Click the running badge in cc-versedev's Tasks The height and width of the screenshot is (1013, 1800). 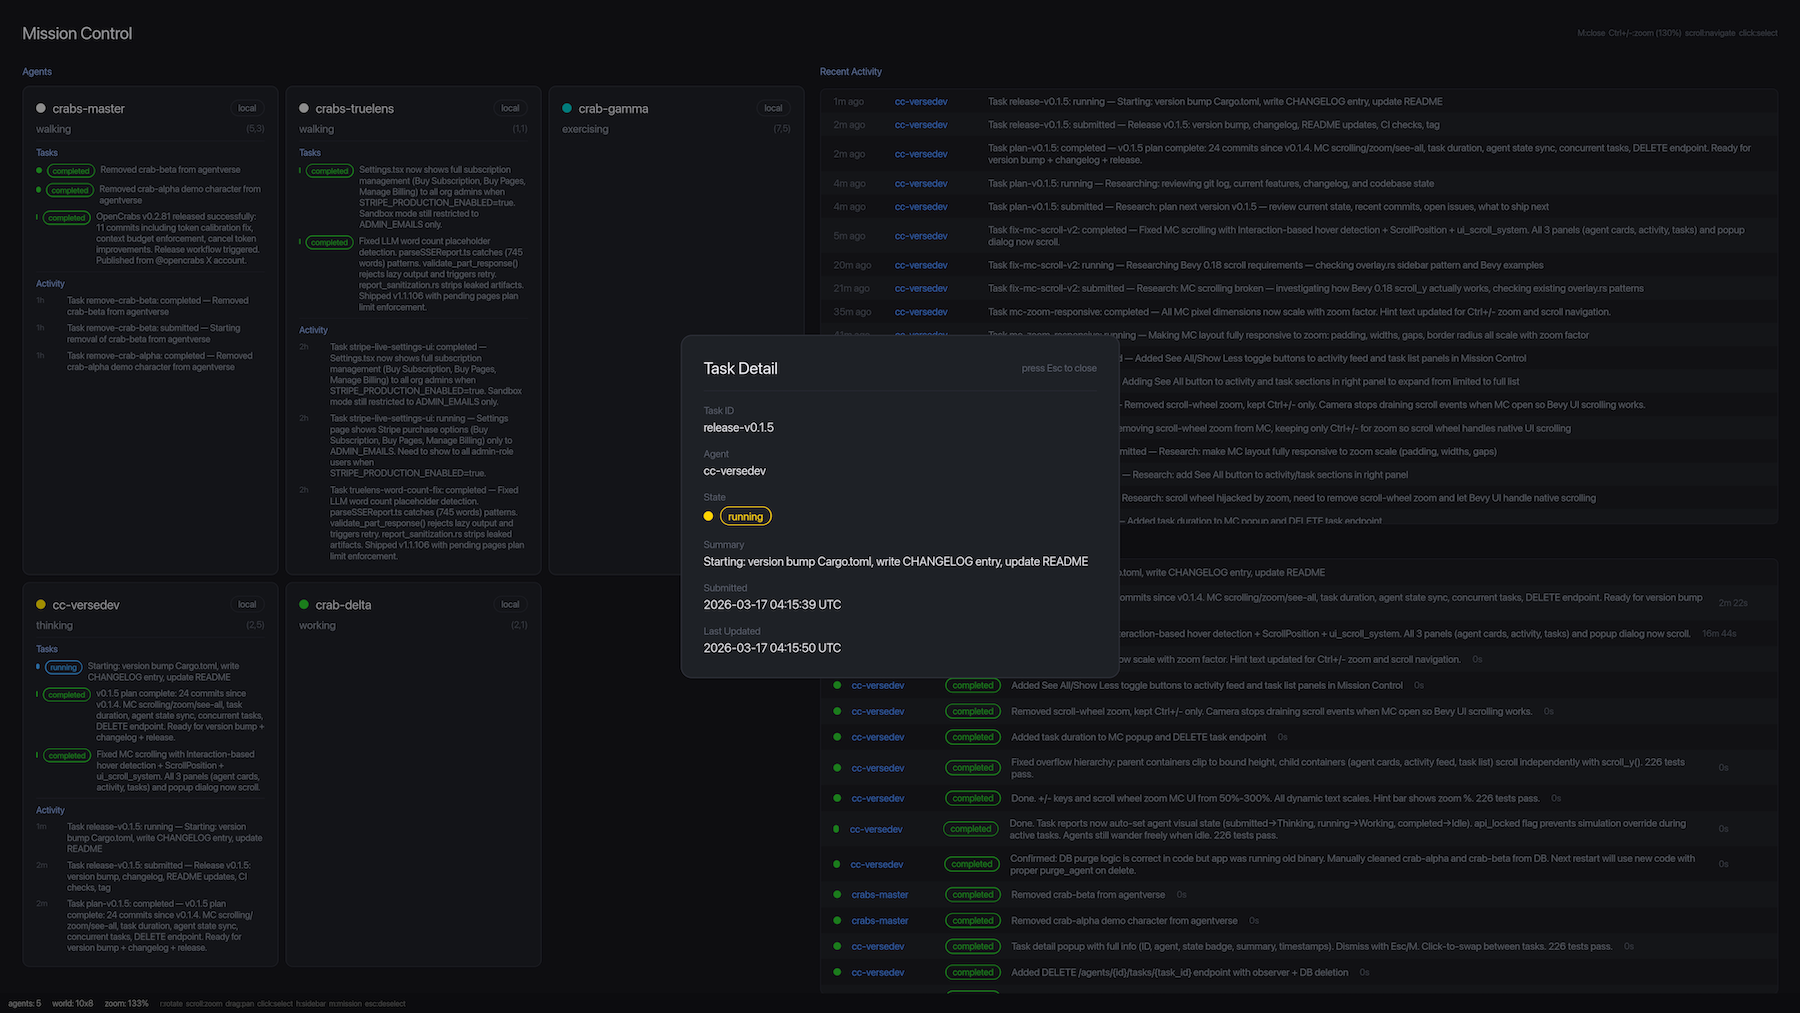63,667
